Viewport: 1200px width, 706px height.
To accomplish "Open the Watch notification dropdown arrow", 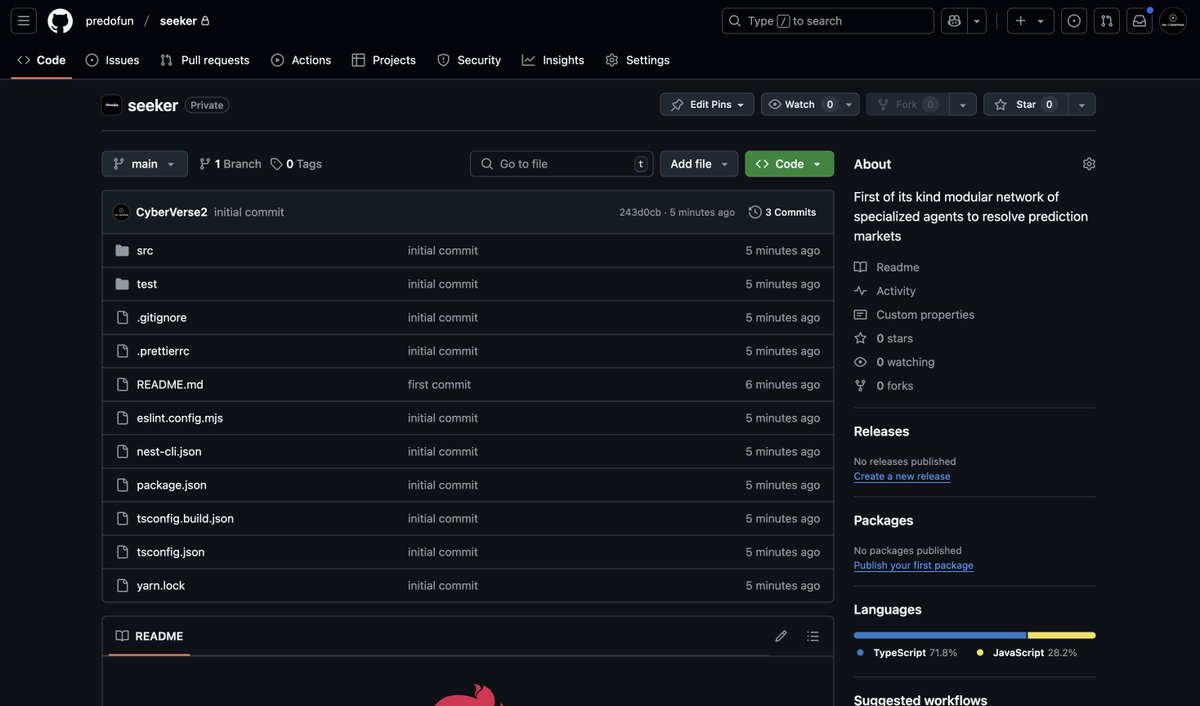I will click(x=849, y=105).
